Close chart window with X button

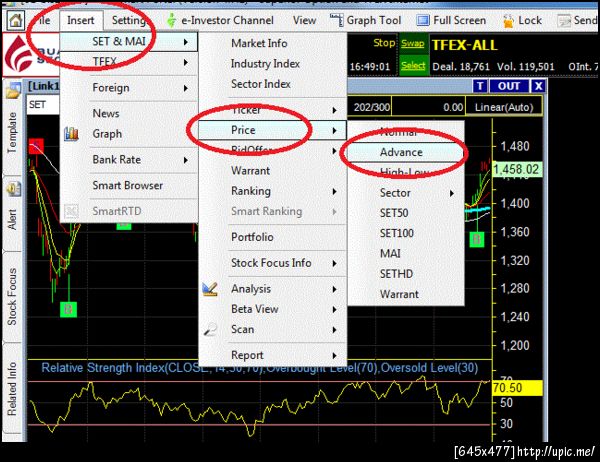click(x=538, y=86)
